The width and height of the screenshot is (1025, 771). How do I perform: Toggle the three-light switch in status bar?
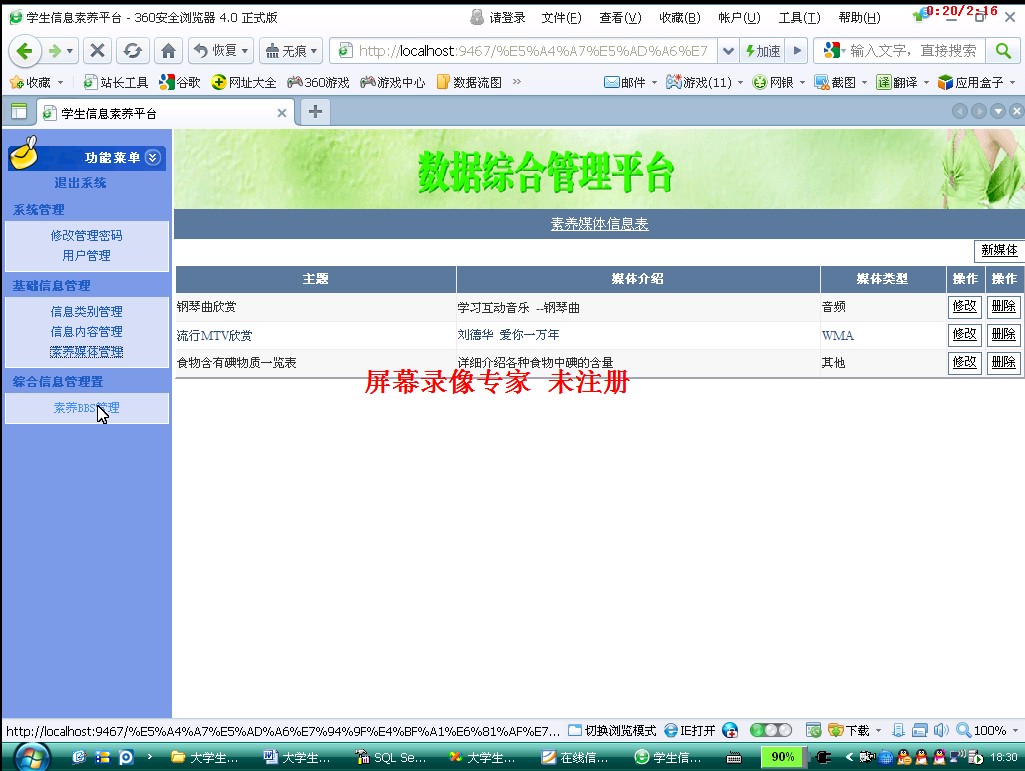771,730
